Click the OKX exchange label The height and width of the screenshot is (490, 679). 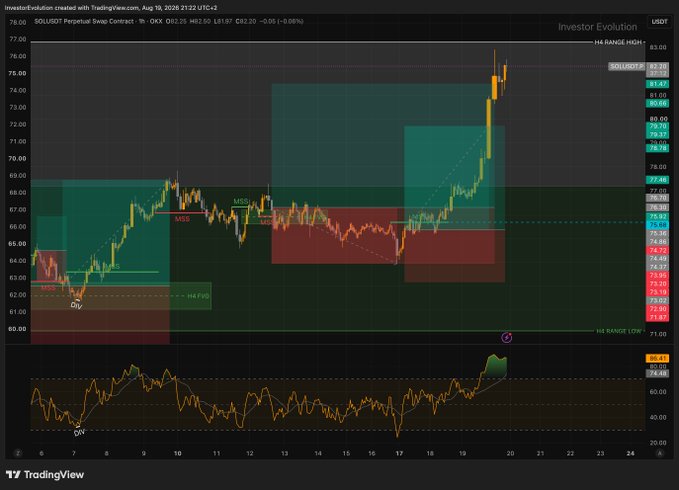[x=156, y=21]
